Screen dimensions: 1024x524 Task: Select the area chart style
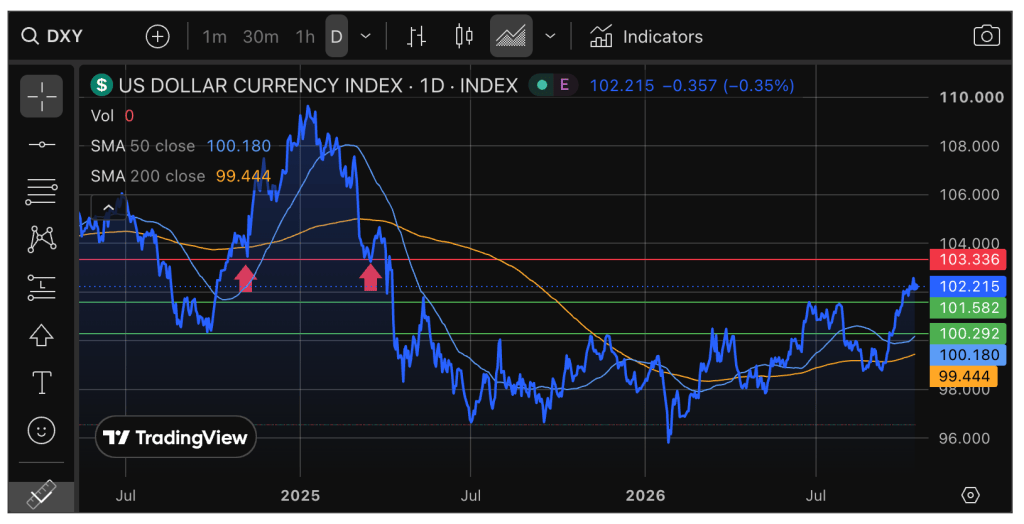[x=511, y=36]
